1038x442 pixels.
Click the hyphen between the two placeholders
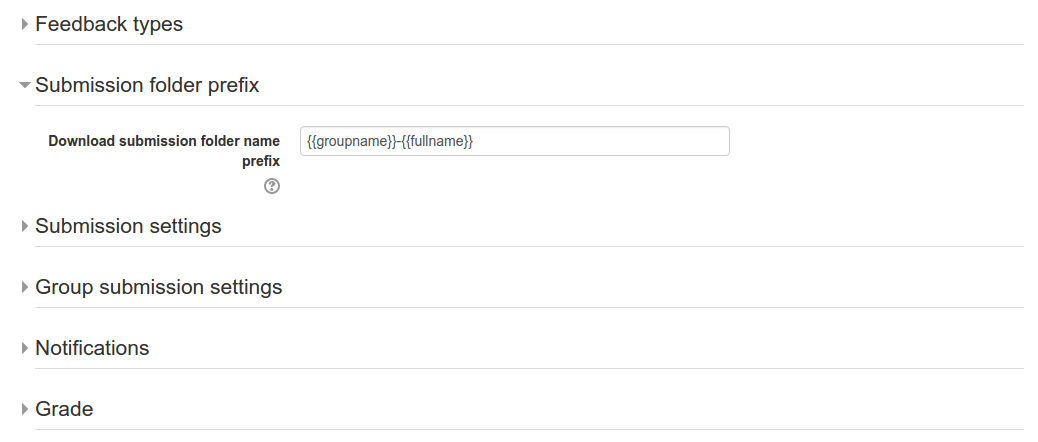coord(399,141)
